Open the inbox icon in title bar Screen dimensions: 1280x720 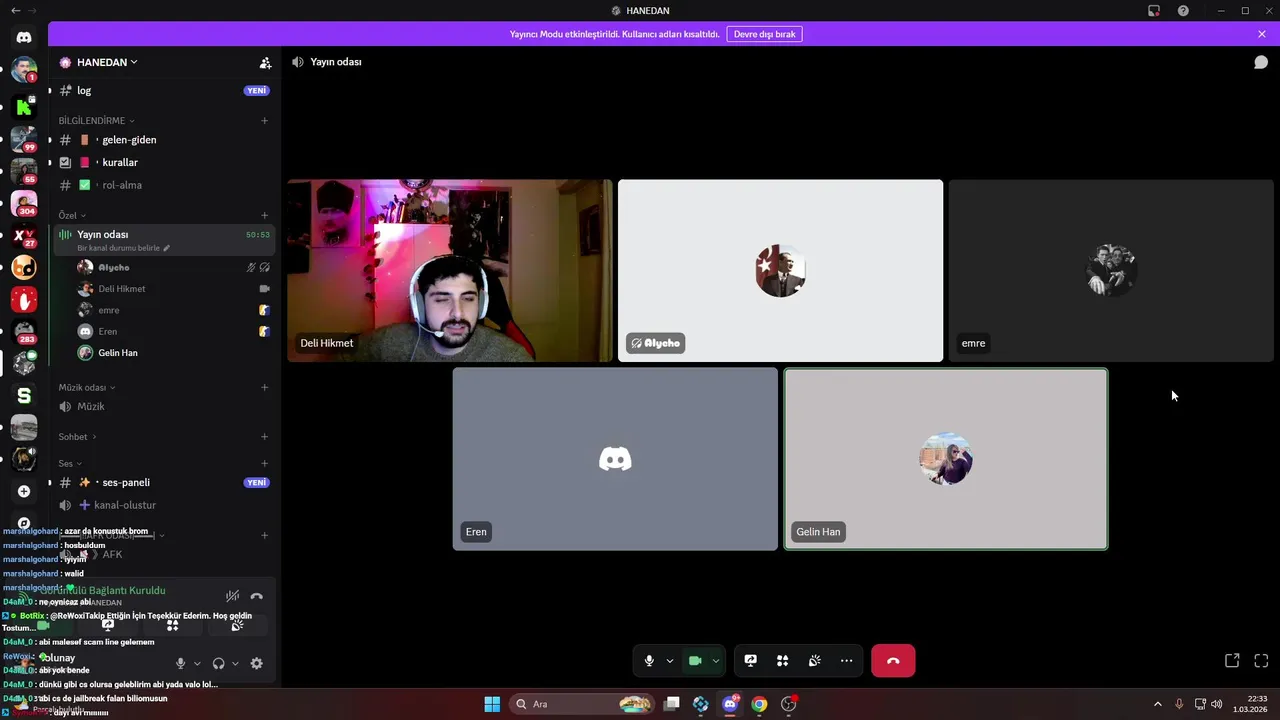point(1154,11)
